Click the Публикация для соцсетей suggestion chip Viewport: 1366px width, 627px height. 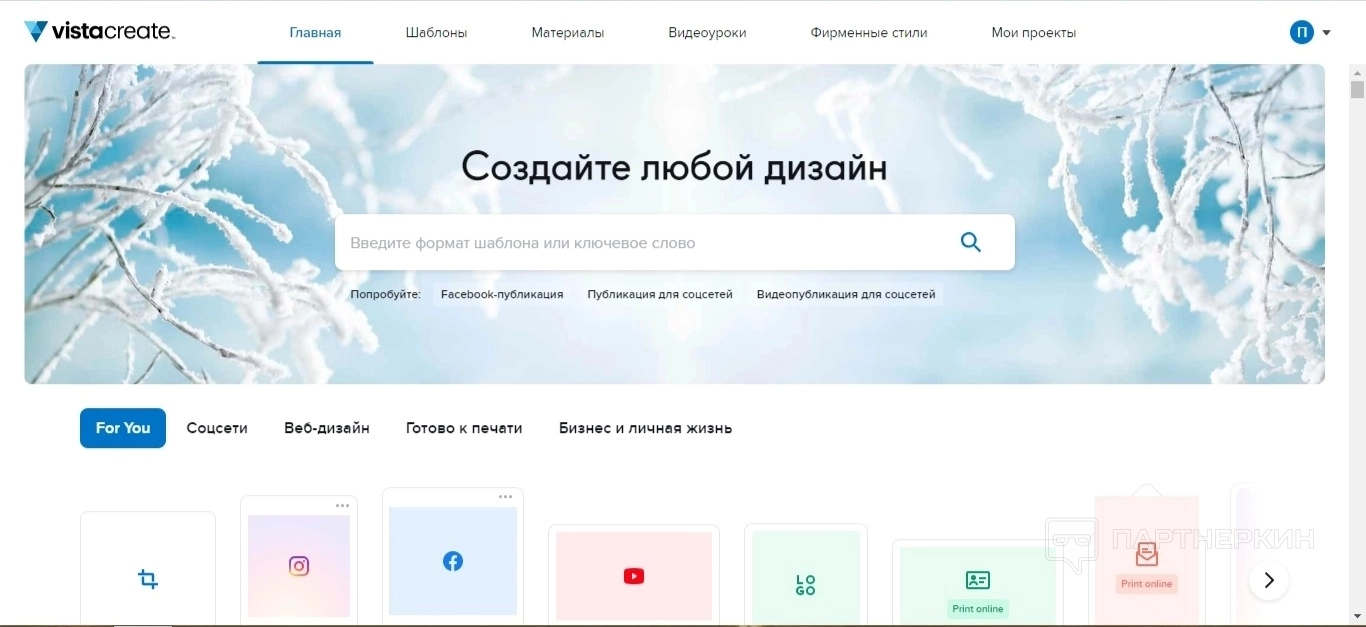pyautogui.click(x=660, y=294)
